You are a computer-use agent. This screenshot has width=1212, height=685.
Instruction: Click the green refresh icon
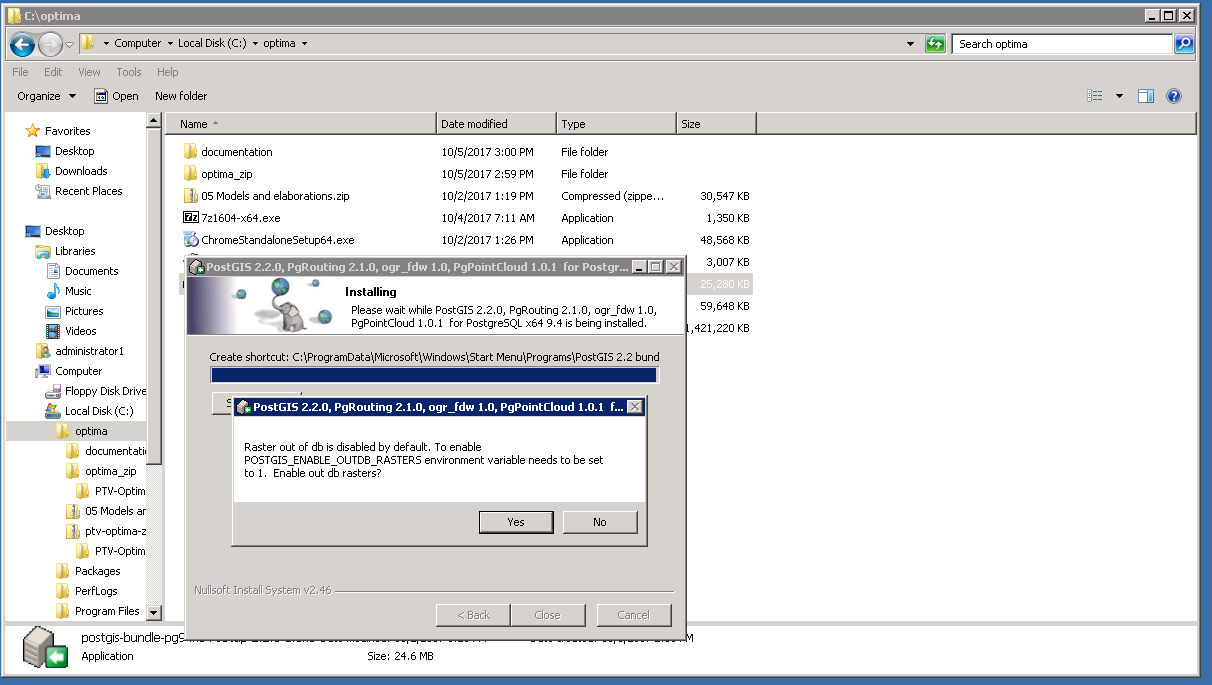(x=935, y=44)
